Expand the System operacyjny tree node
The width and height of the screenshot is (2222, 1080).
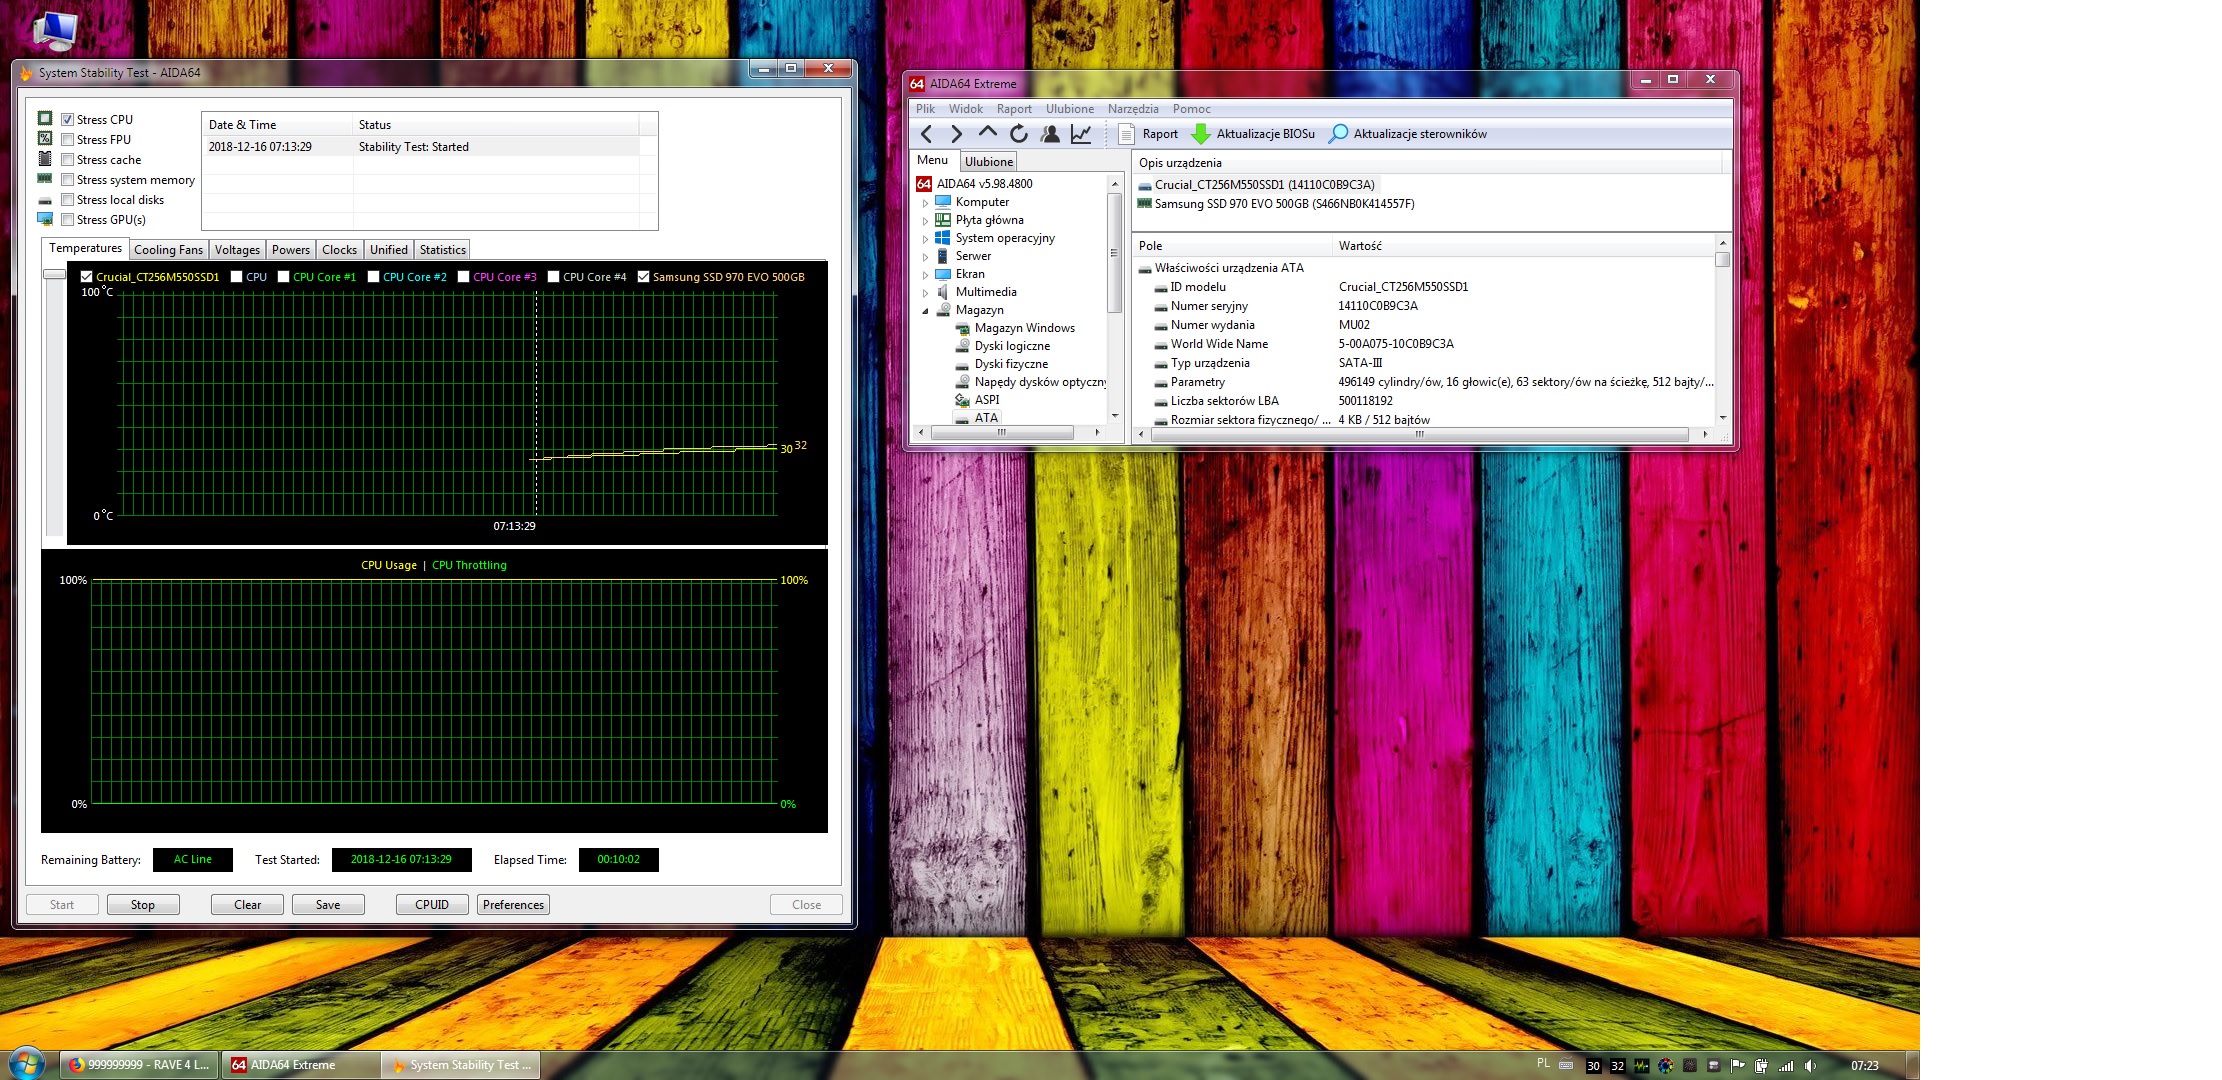925,239
